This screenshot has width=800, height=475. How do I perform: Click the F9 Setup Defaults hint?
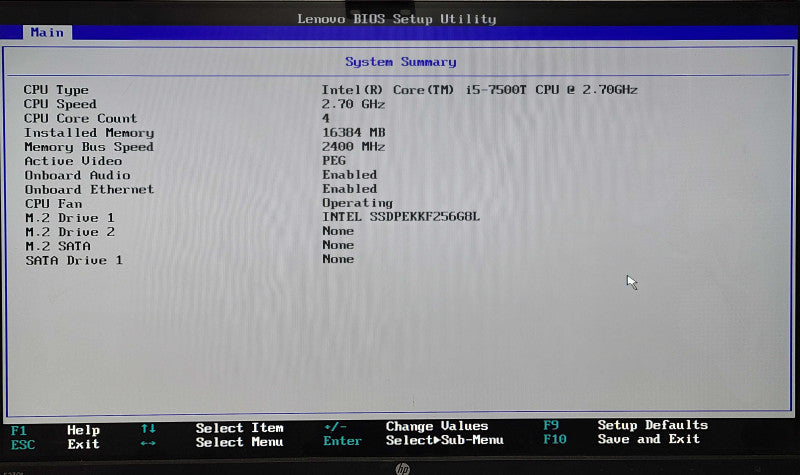tap(626, 425)
